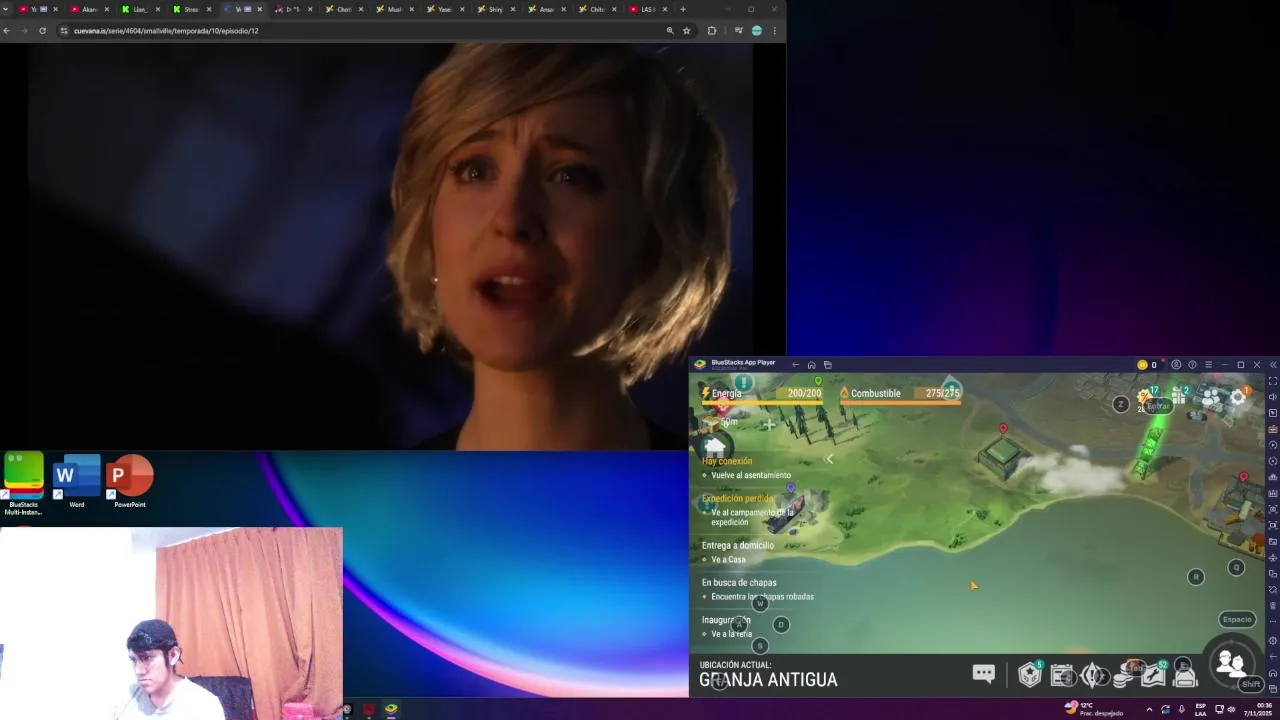
Task: Open the wrench blueprint icon with 52 badge
Action: tap(1153, 675)
